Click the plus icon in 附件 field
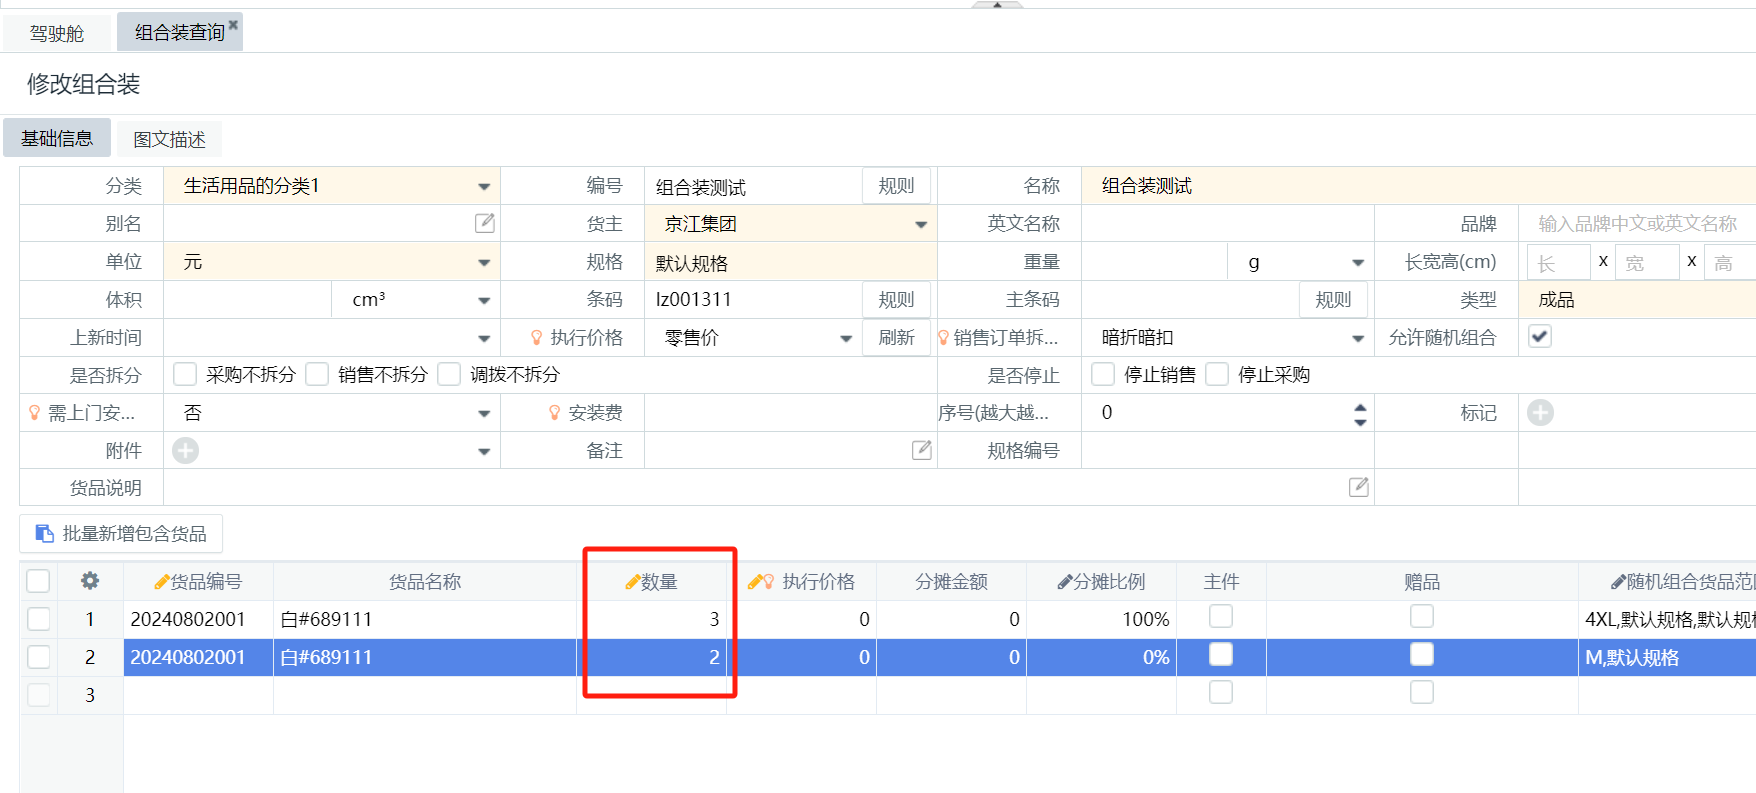This screenshot has height=793, width=1756. [185, 451]
